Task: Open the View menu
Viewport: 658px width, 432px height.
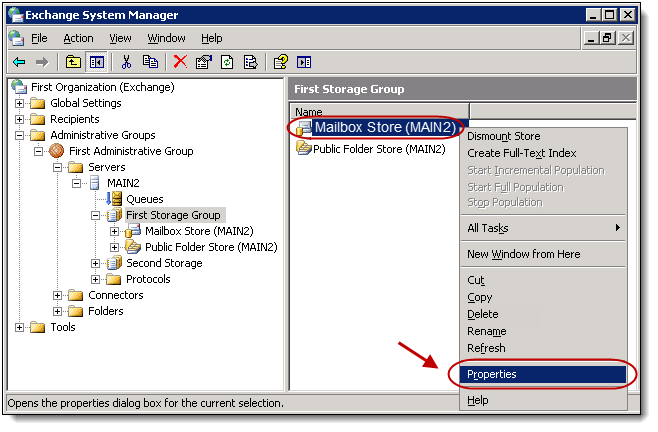Action: click(120, 38)
